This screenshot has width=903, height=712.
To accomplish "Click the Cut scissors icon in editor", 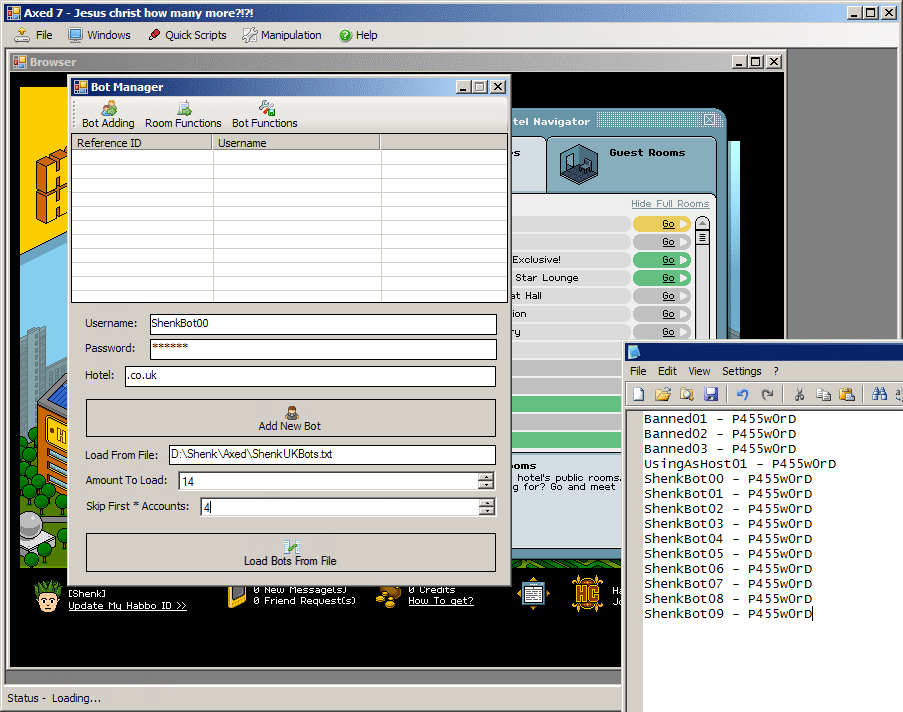I will (799, 395).
